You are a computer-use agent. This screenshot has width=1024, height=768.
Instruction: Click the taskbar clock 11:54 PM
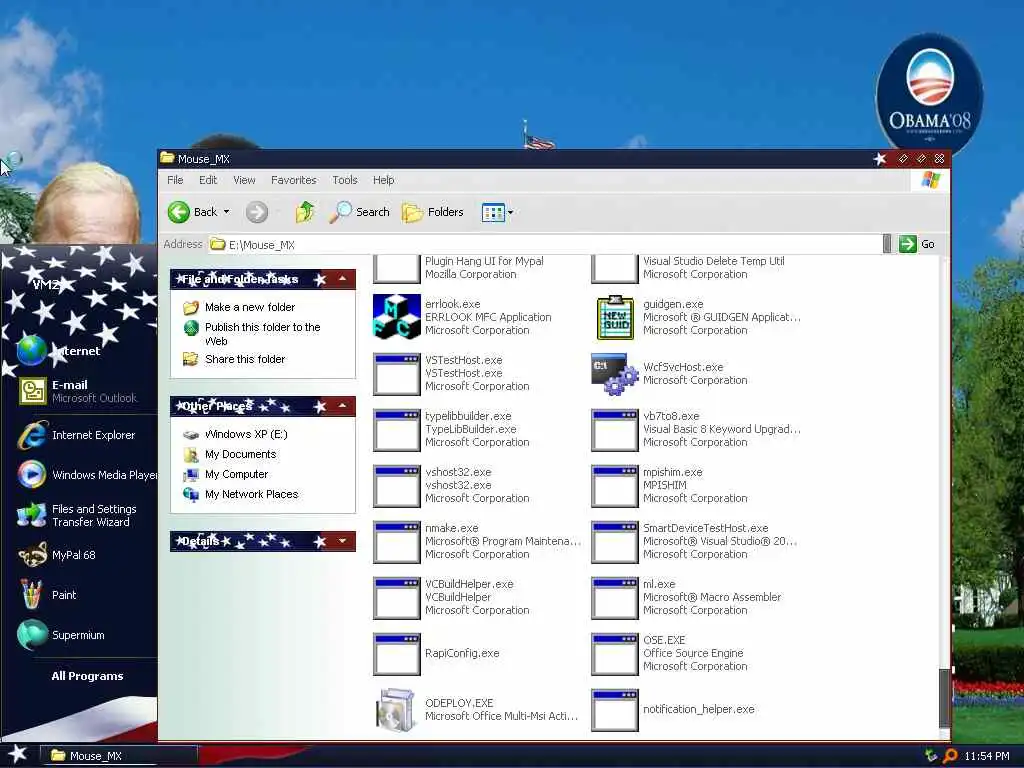click(x=987, y=756)
